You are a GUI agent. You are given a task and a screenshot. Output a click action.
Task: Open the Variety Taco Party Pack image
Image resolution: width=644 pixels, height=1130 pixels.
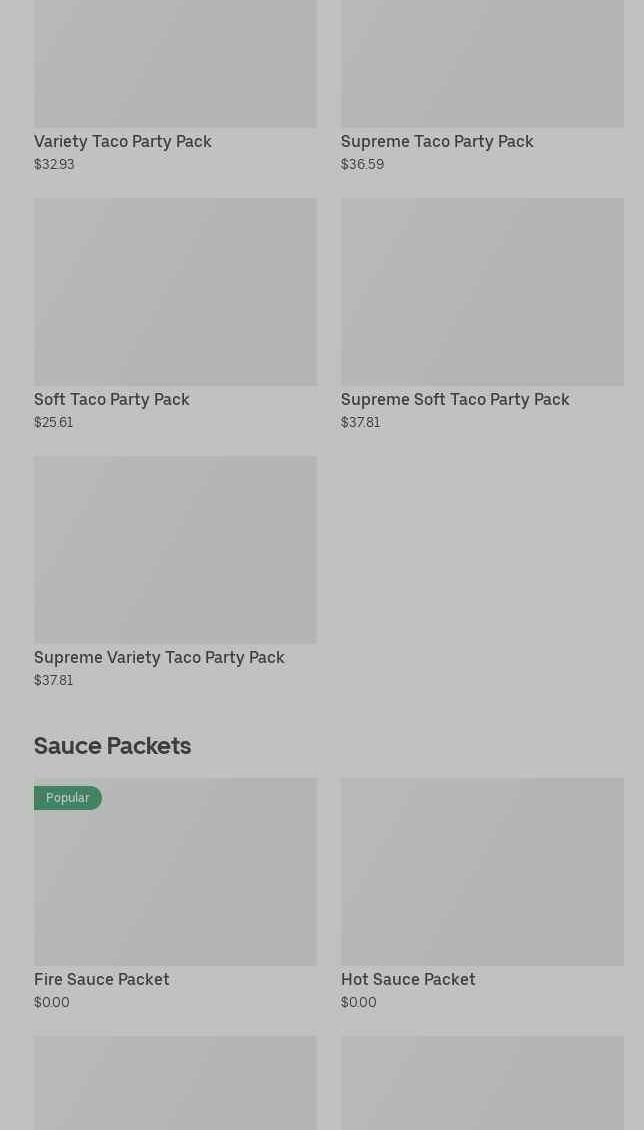click(x=175, y=63)
